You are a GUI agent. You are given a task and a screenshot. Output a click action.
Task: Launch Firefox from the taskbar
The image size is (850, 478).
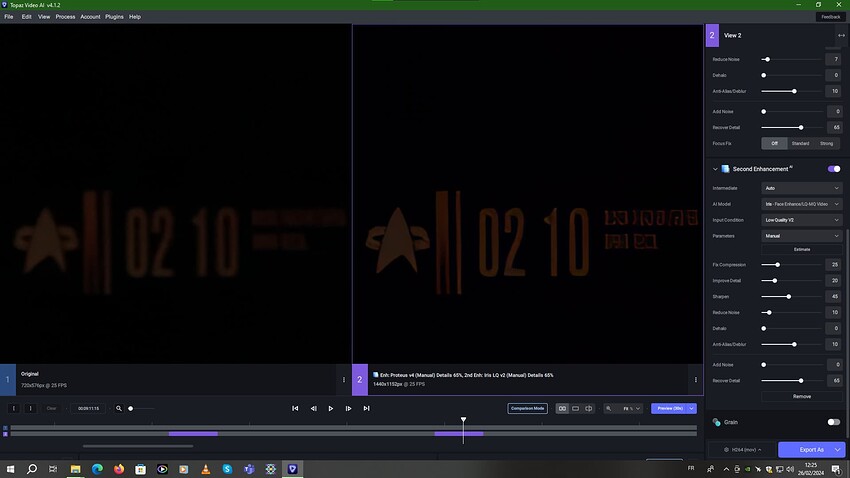coord(119,469)
